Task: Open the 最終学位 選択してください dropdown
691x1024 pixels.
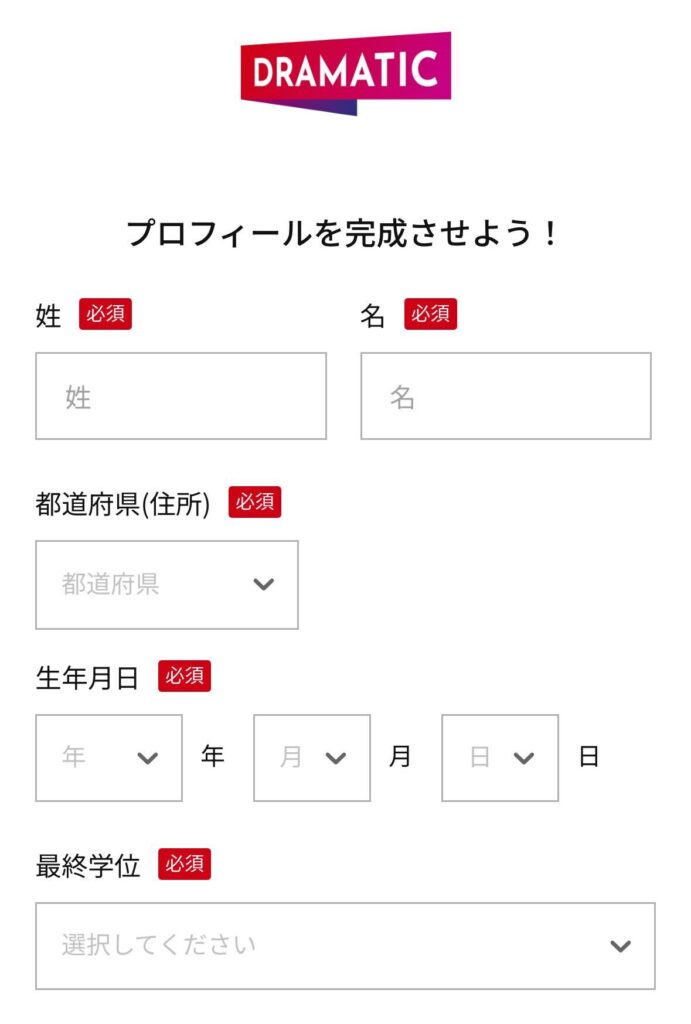Action: coord(346,946)
